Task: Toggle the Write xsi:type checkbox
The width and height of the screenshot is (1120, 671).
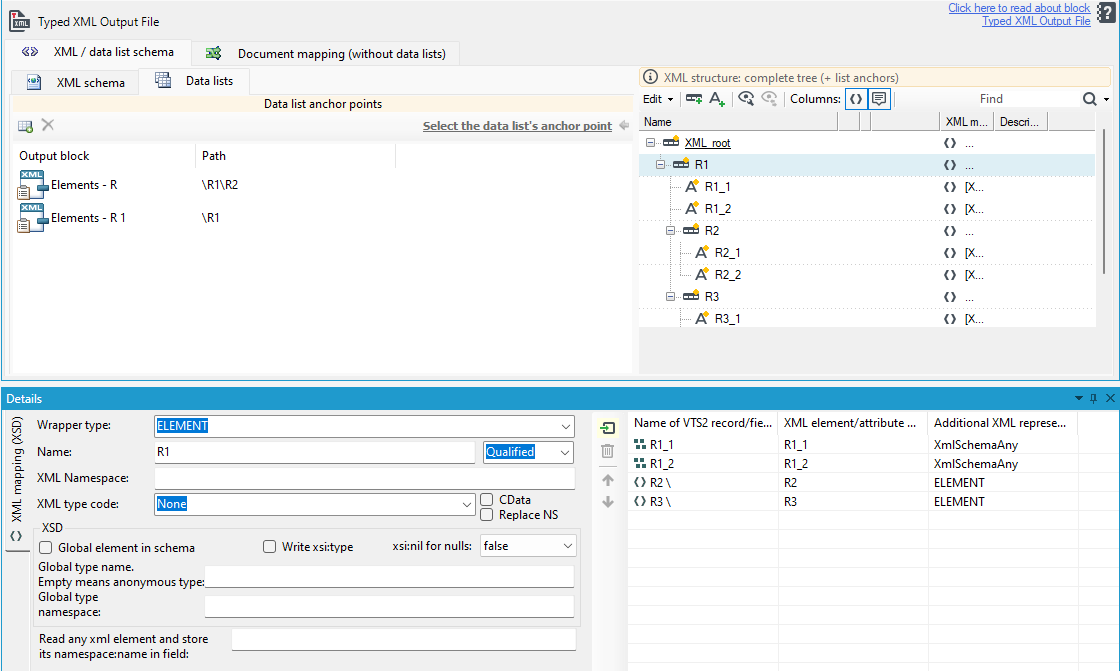Action: [269, 547]
